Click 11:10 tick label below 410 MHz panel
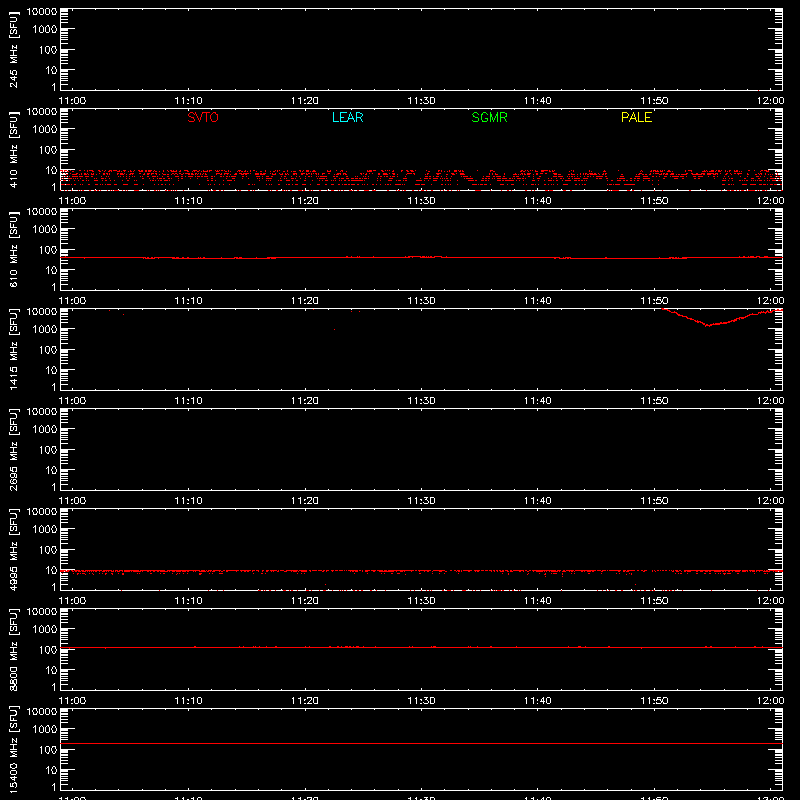Screen dimensions: 800x800 click(189, 201)
